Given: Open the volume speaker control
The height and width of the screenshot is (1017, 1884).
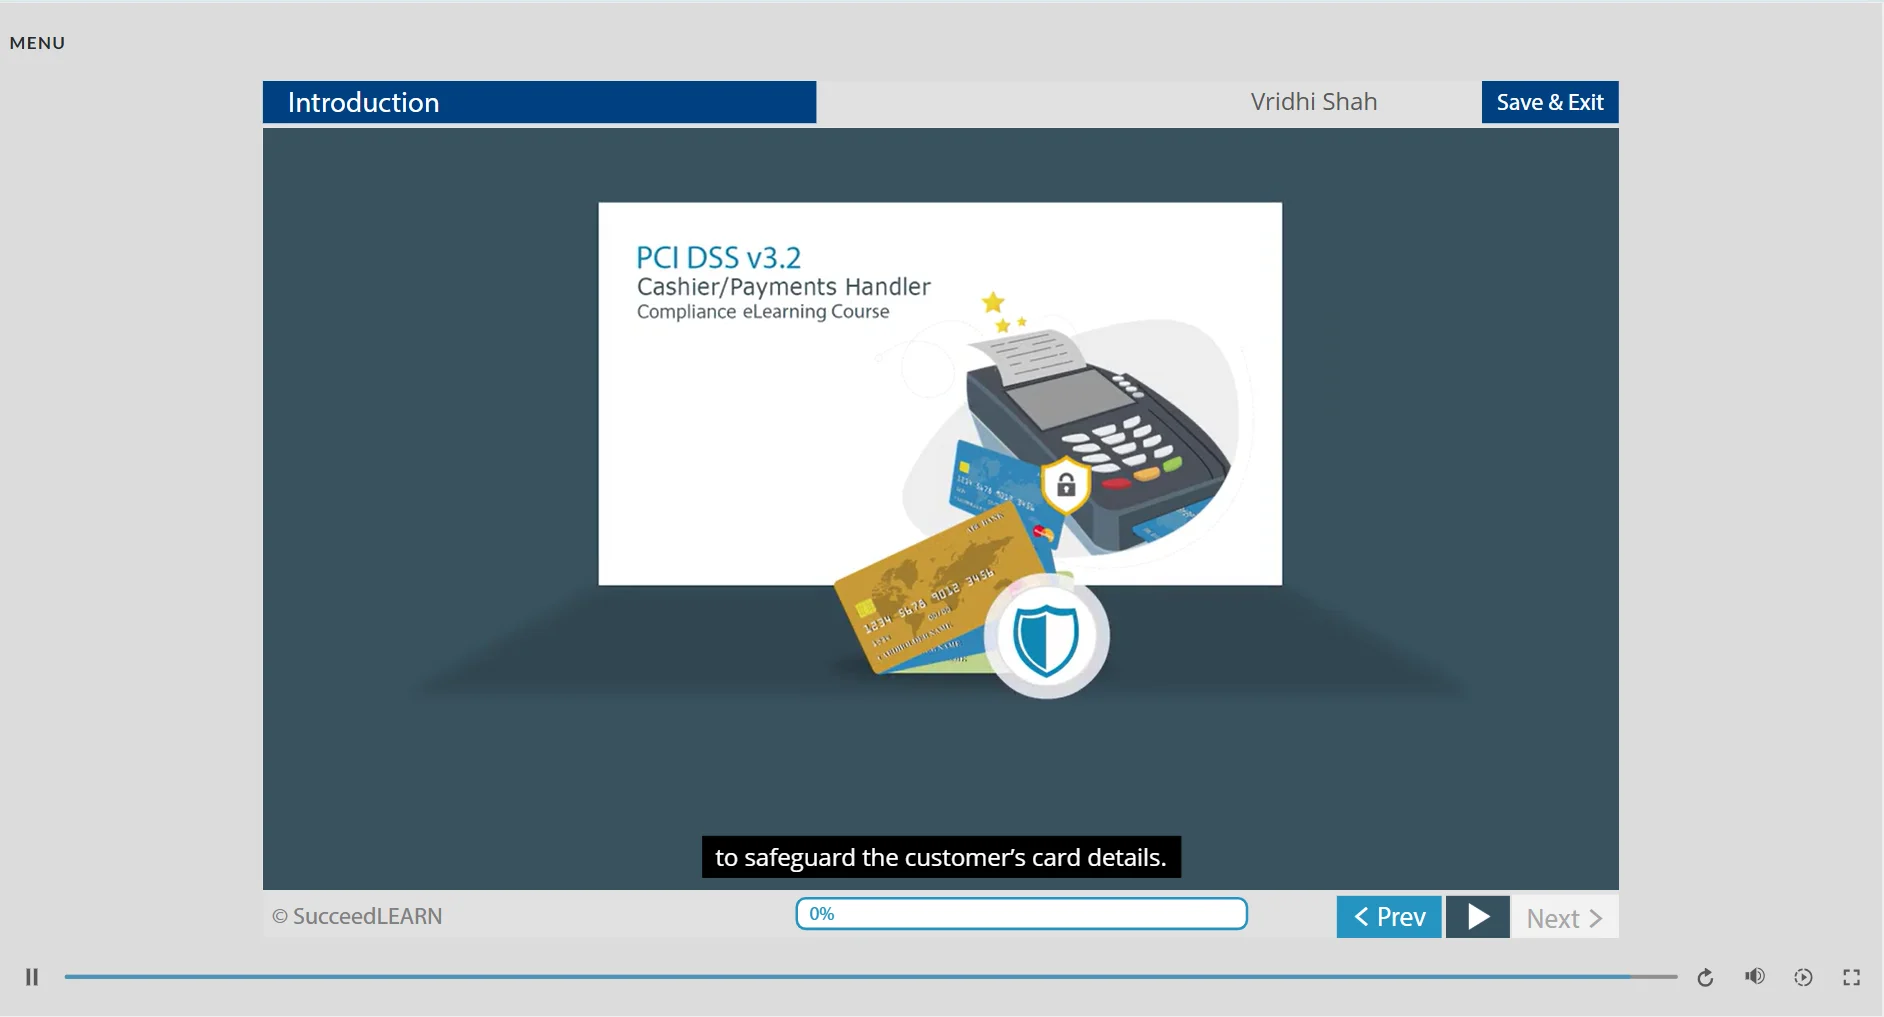Looking at the screenshot, I should click(1755, 976).
